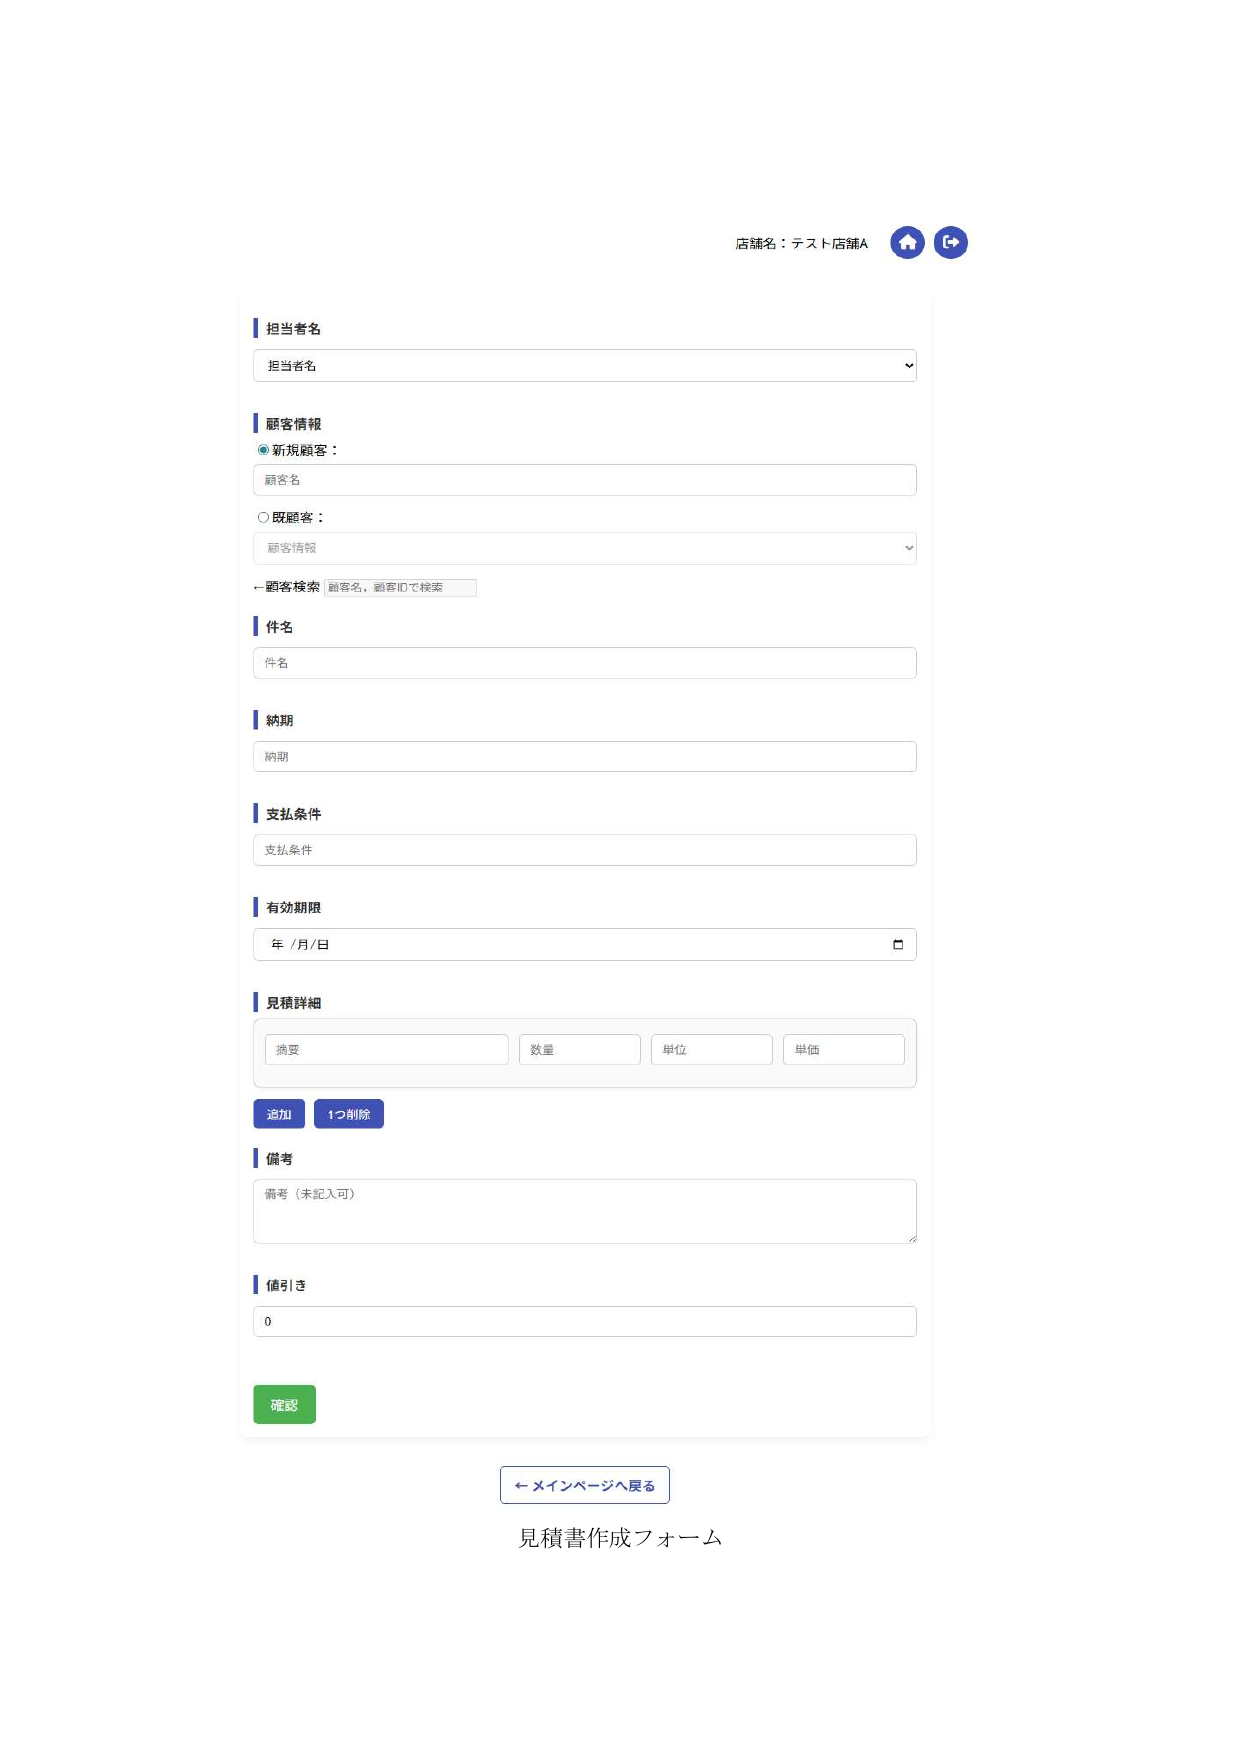Viewport: 1241px width, 1755px height.
Task: Click the 摘要 field in 見積詳細
Action: (386, 1050)
